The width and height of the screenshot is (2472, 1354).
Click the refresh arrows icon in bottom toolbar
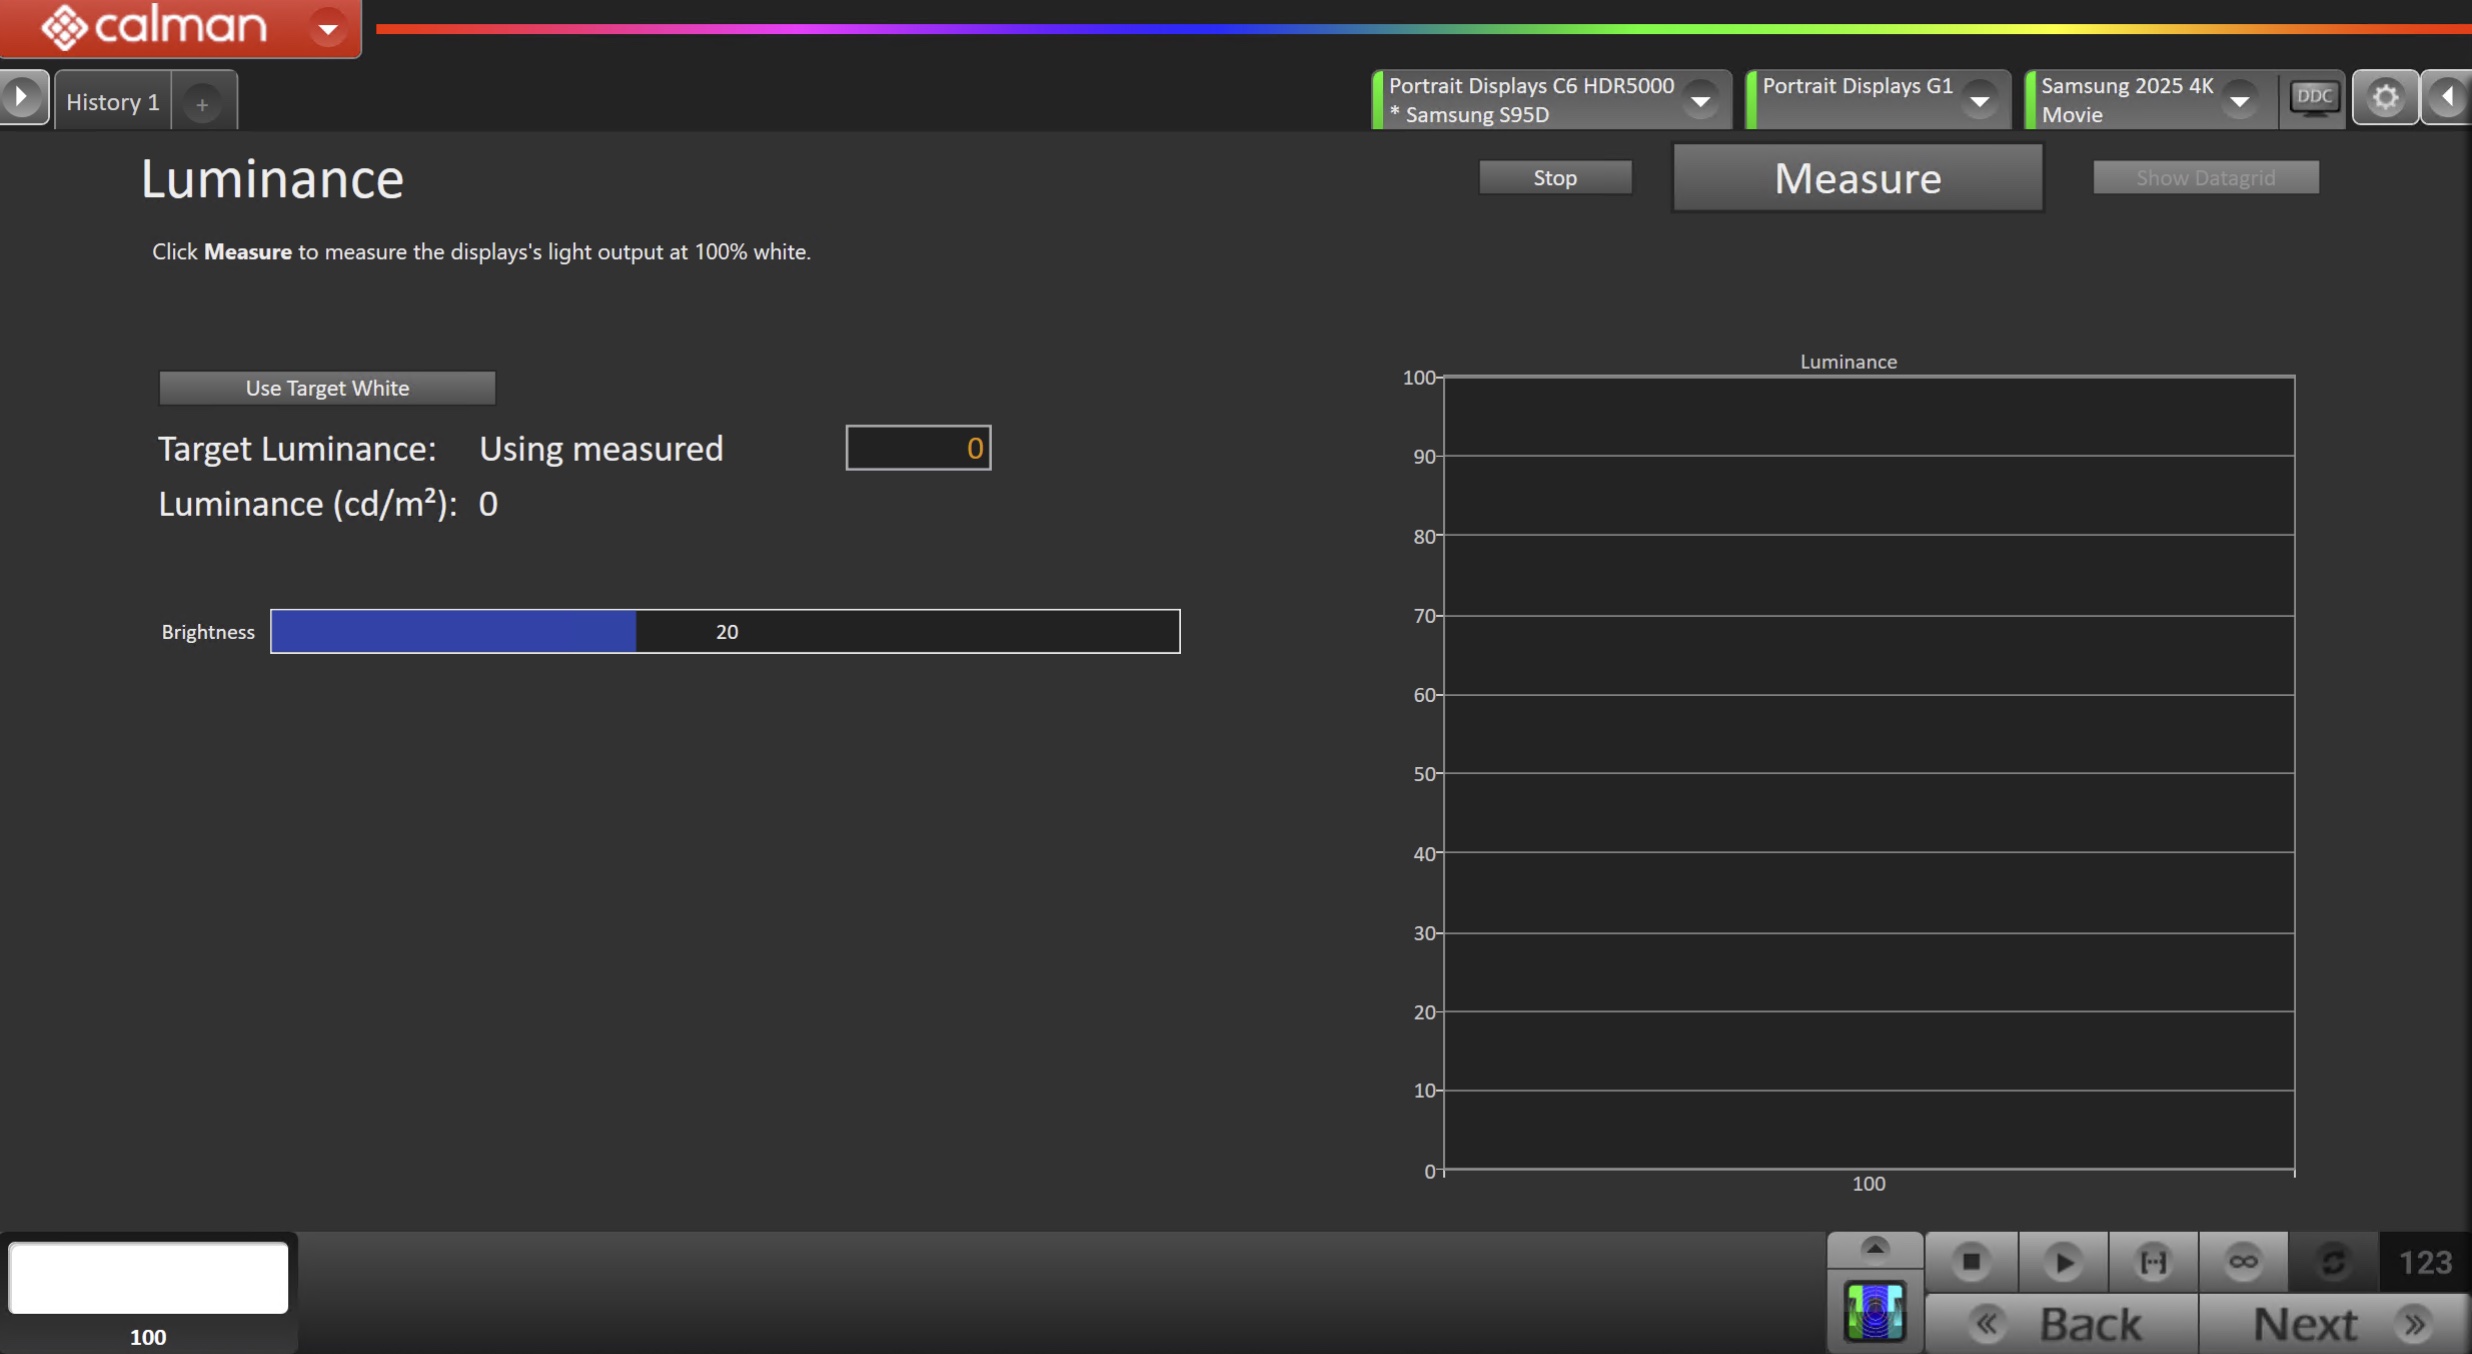click(2333, 1262)
